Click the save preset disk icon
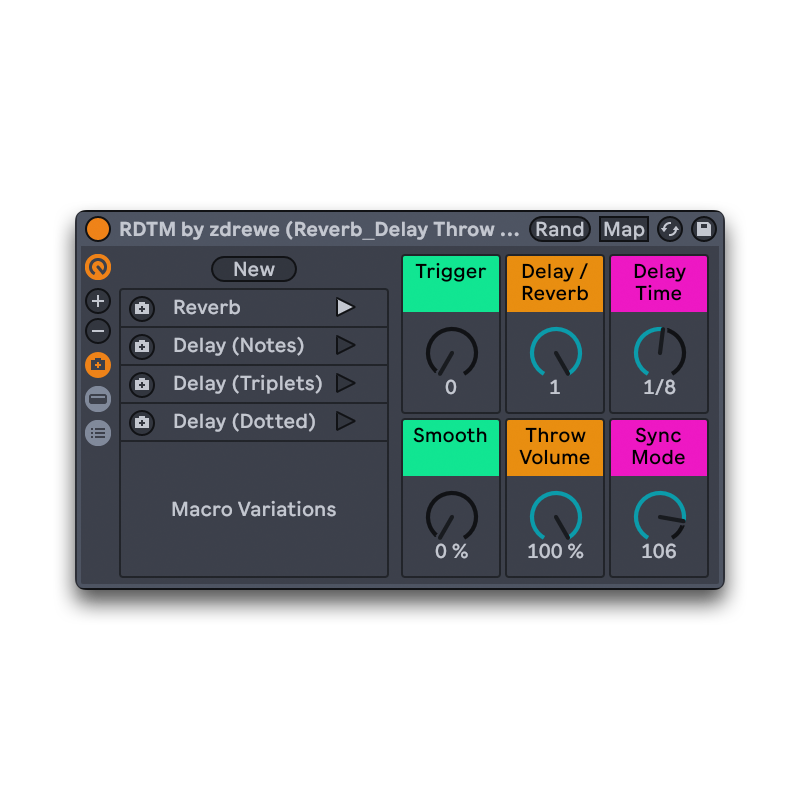The image size is (800, 800). (x=704, y=229)
